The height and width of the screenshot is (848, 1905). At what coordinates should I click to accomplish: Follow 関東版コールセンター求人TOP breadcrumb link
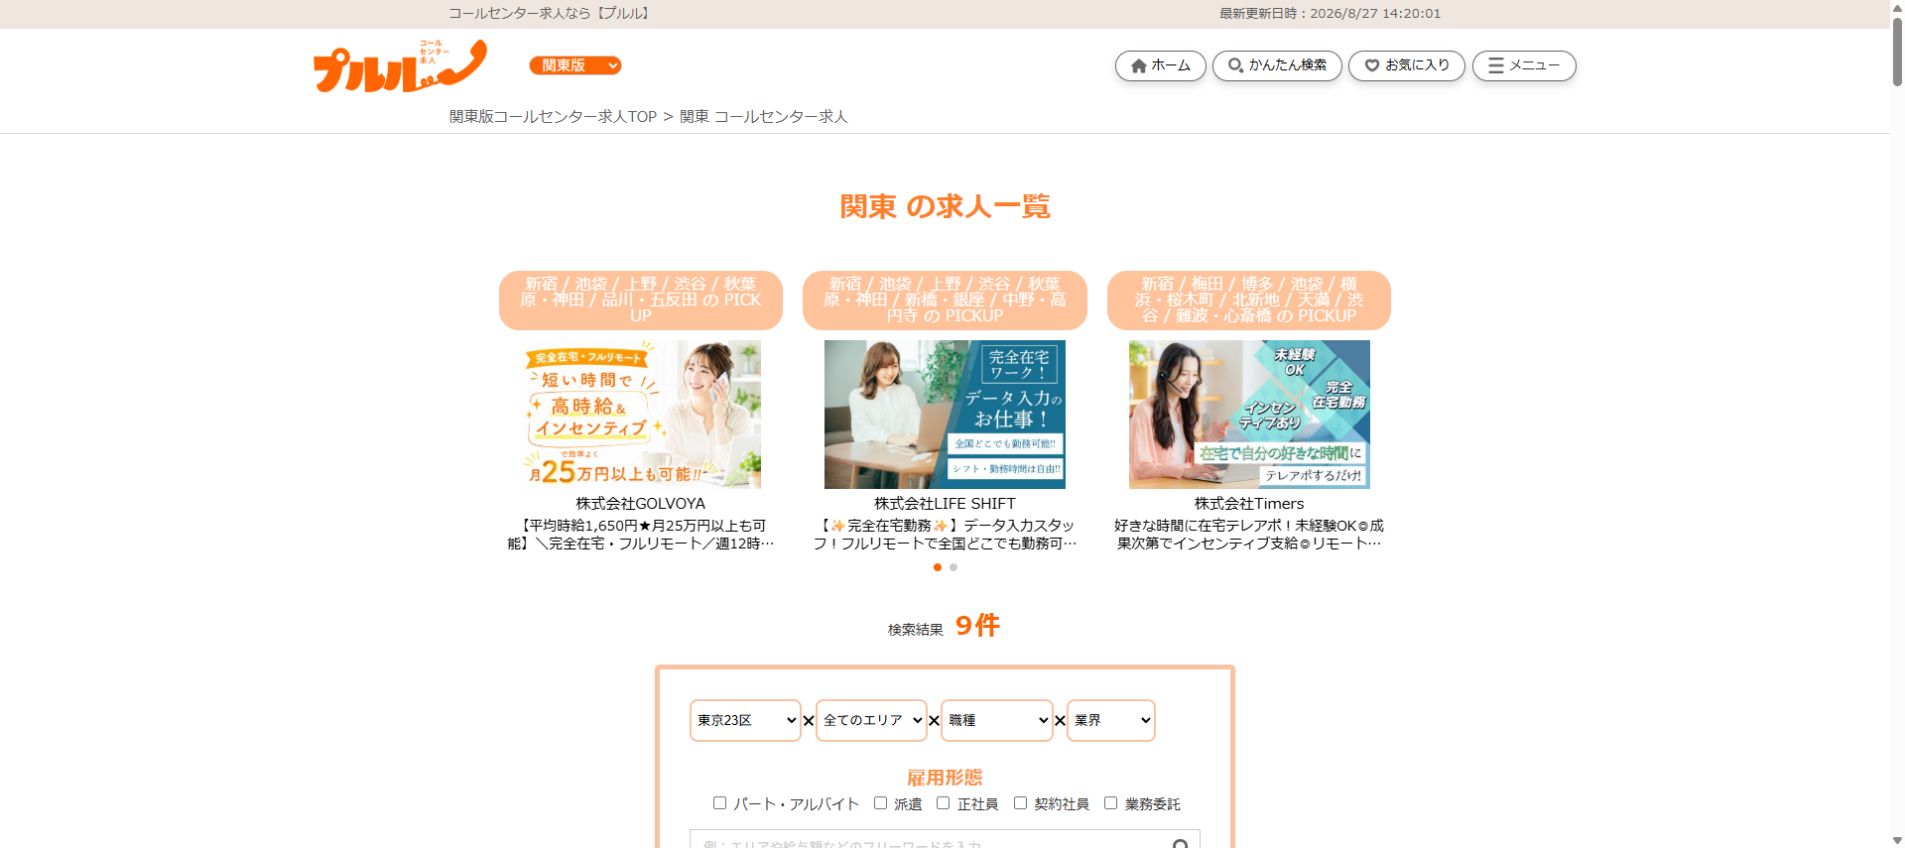coord(553,117)
